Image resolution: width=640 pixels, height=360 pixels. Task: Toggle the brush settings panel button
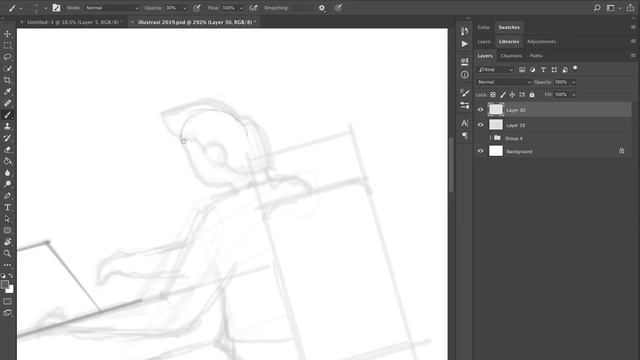56,8
